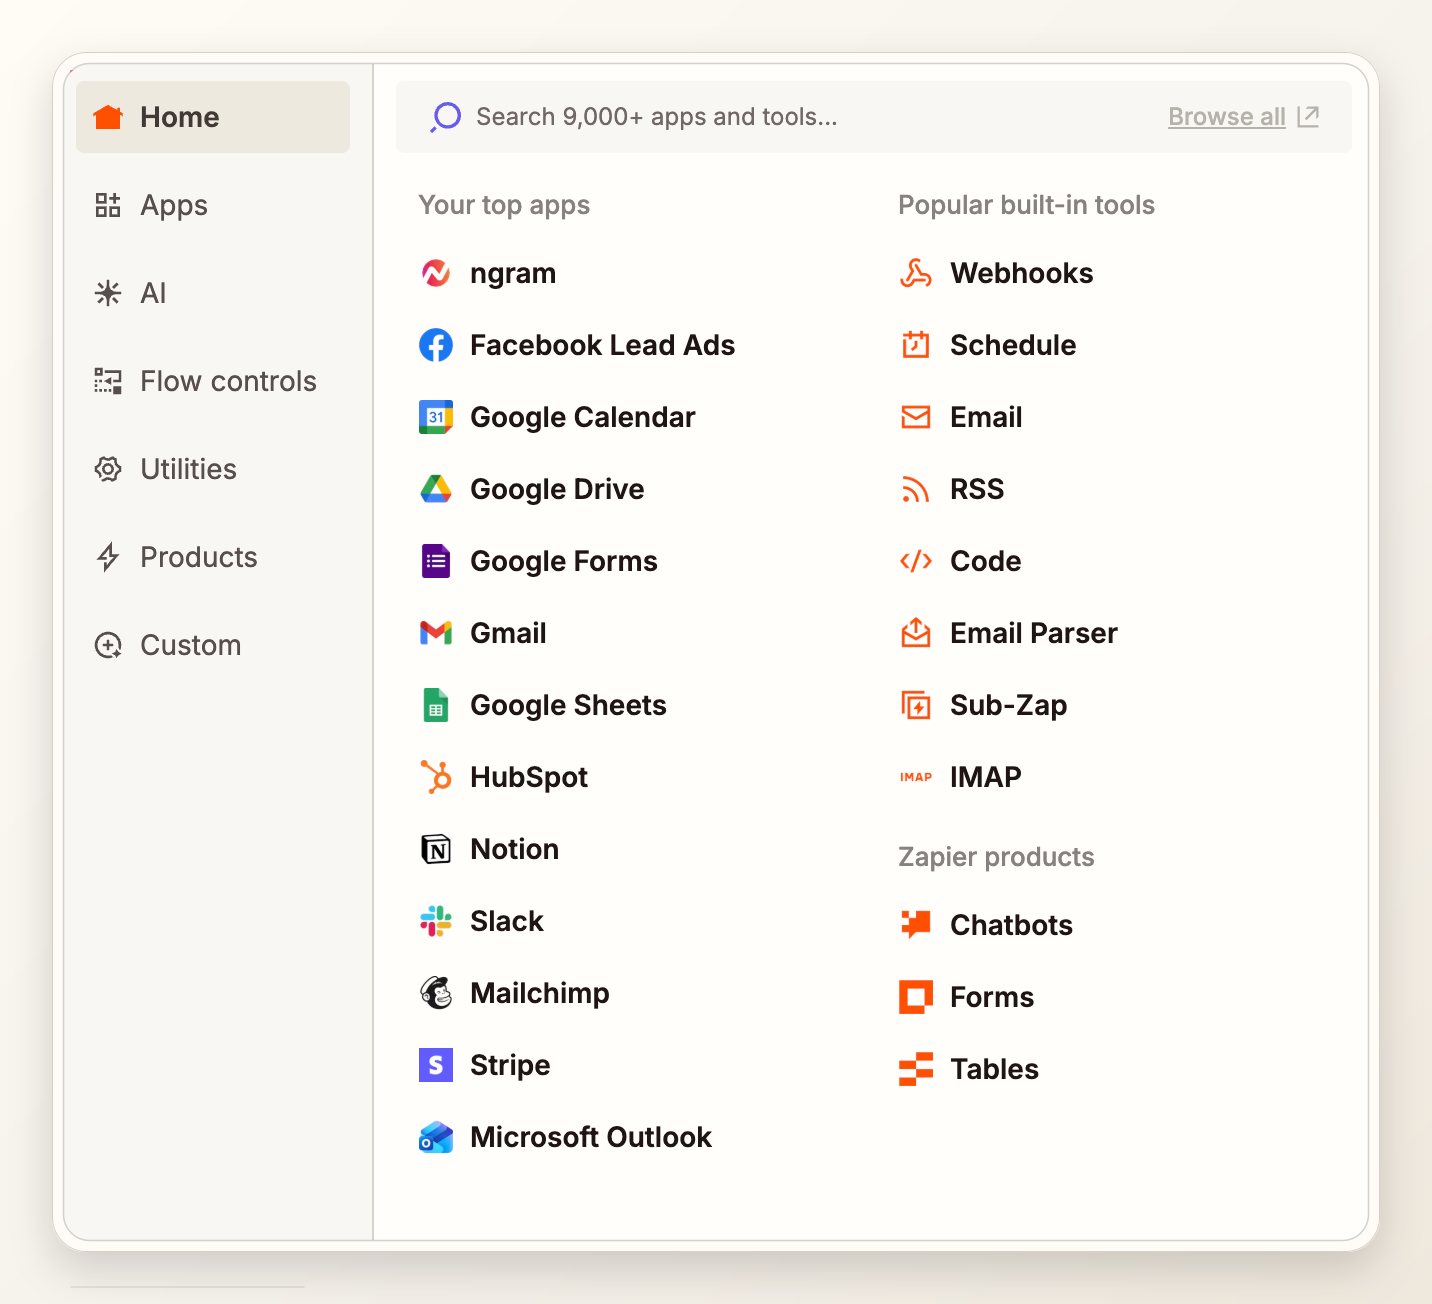Focus the Search 9,000+ apps field

[x=874, y=117]
